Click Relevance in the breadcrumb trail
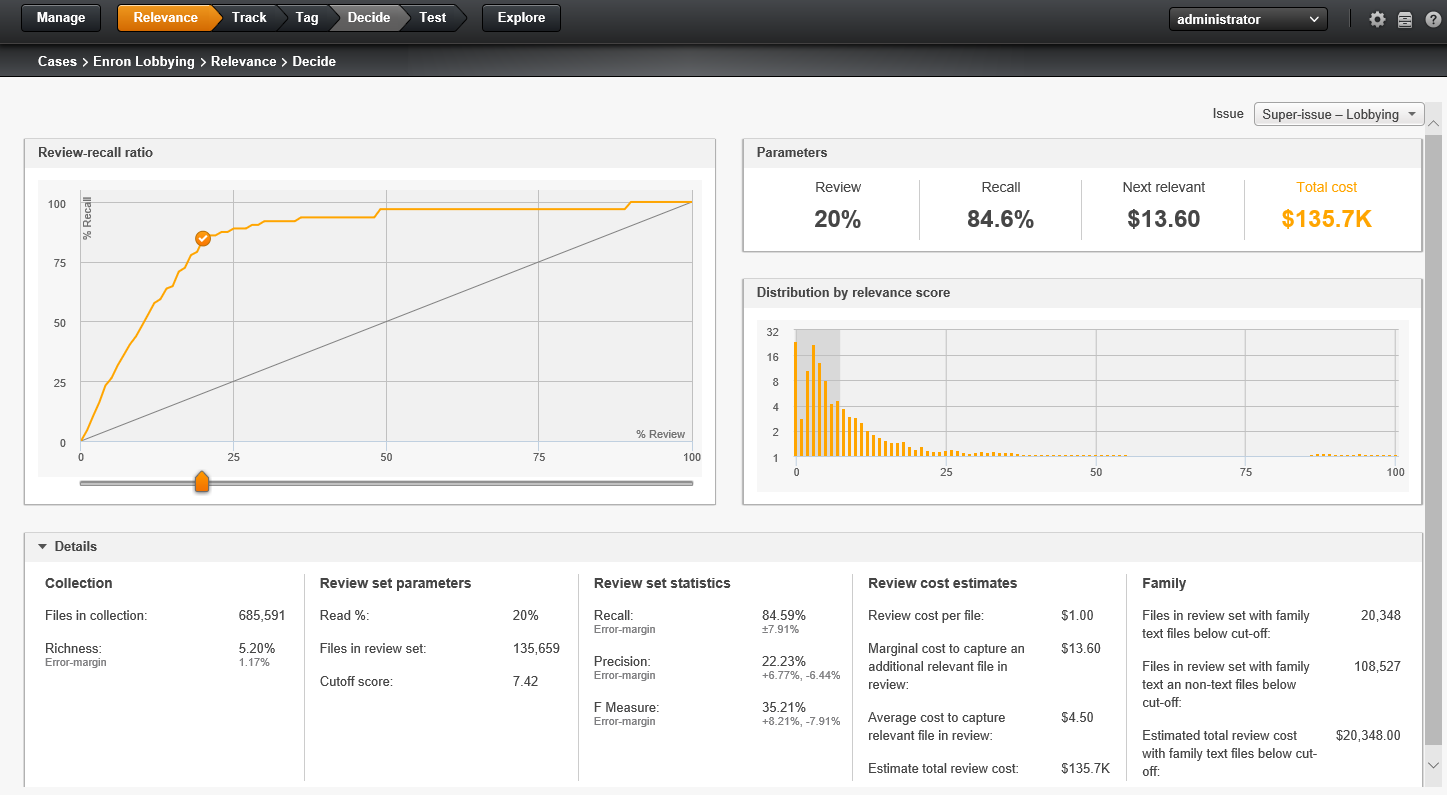1447x795 pixels. (x=244, y=61)
